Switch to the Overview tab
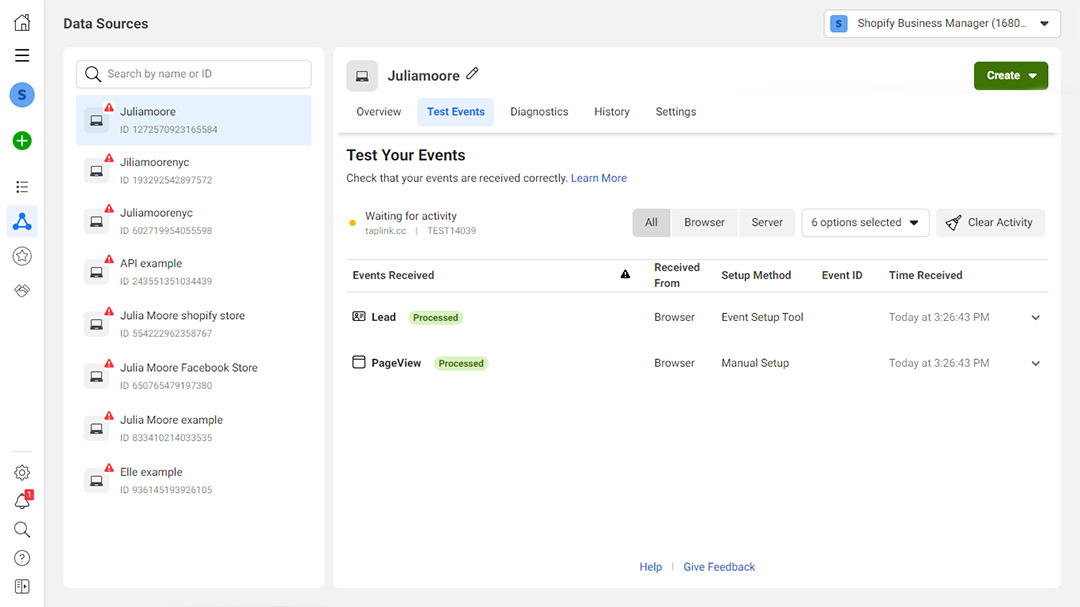The width and height of the screenshot is (1080, 607). [x=379, y=112]
